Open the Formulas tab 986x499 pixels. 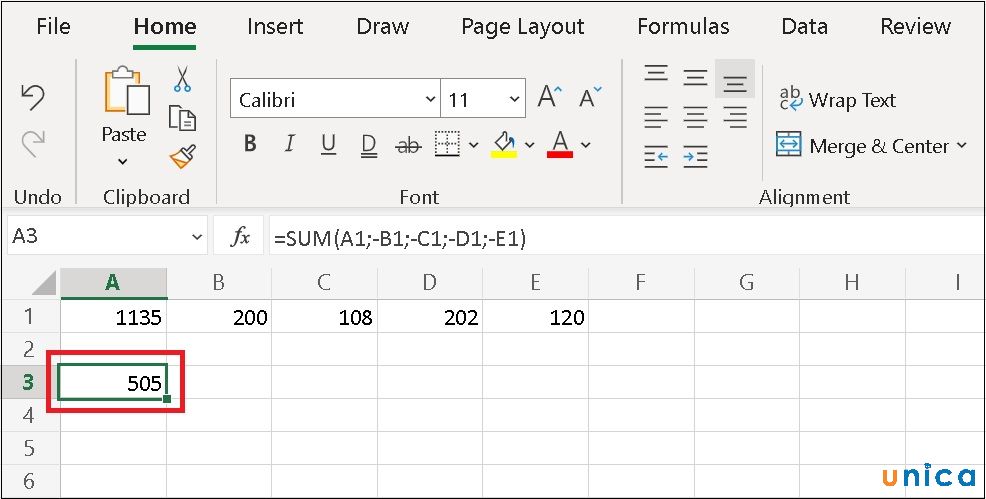(x=683, y=27)
